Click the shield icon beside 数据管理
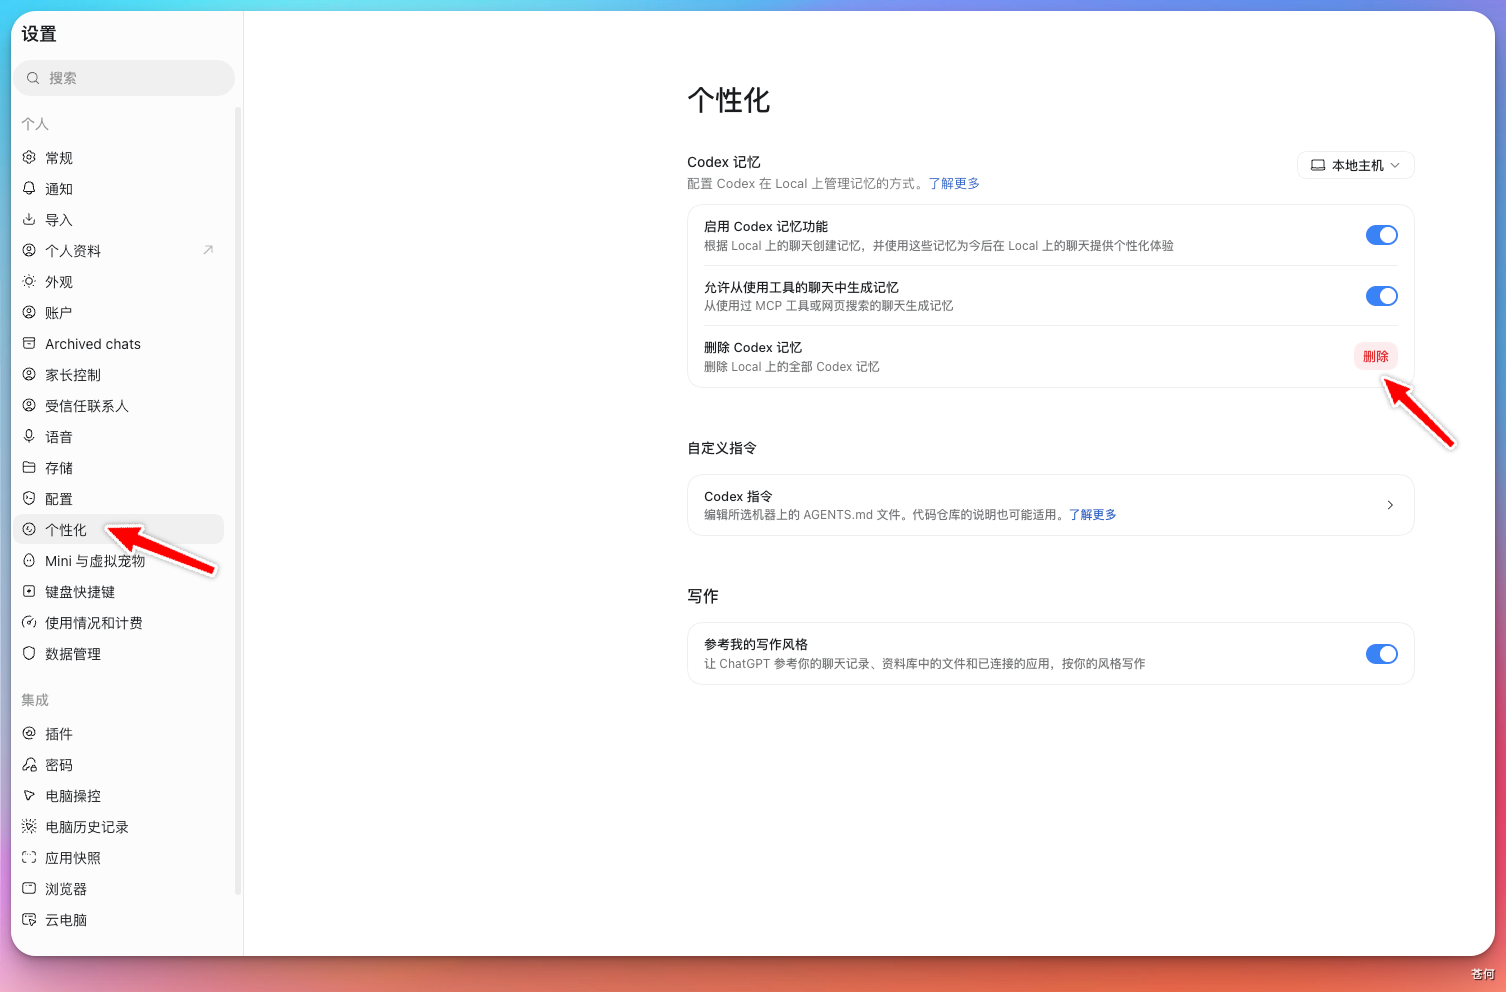The height and width of the screenshot is (992, 1506). (x=29, y=653)
